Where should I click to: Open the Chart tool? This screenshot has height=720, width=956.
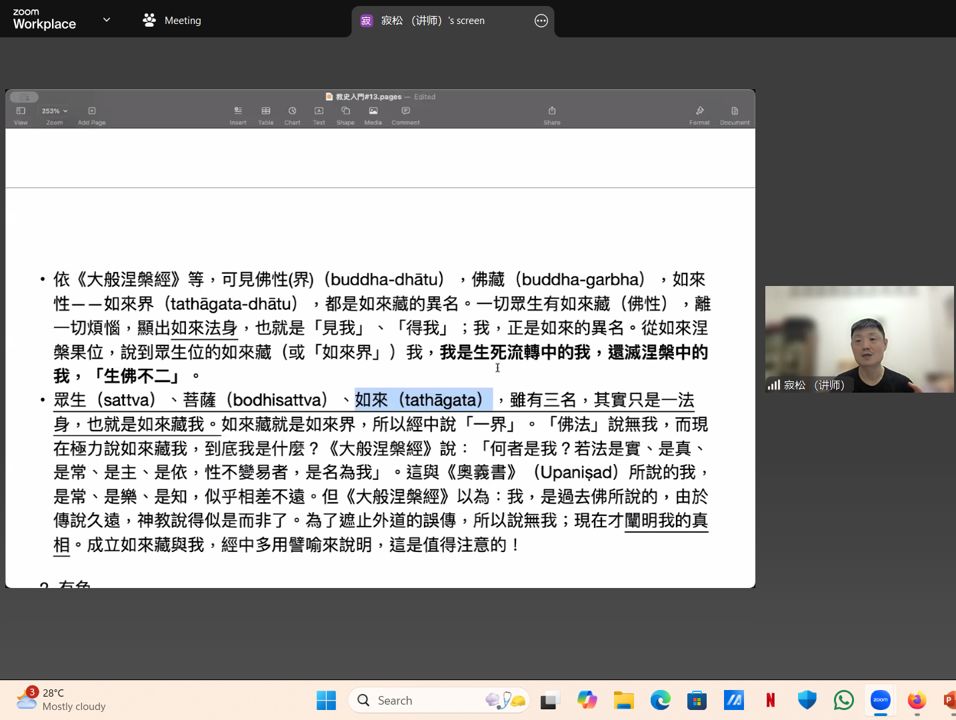pyautogui.click(x=292, y=112)
